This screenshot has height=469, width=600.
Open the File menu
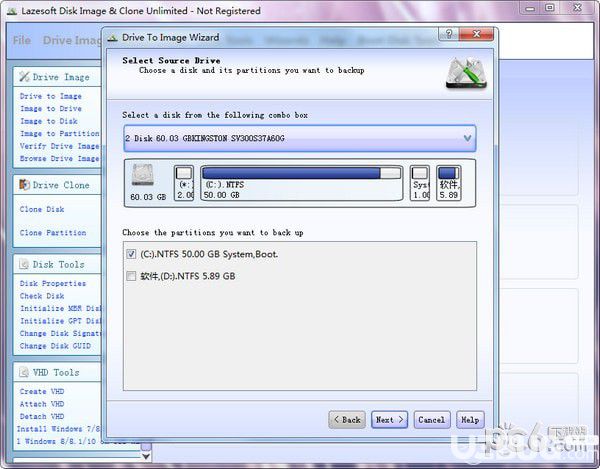pyautogui.click(x=22, y=41)
